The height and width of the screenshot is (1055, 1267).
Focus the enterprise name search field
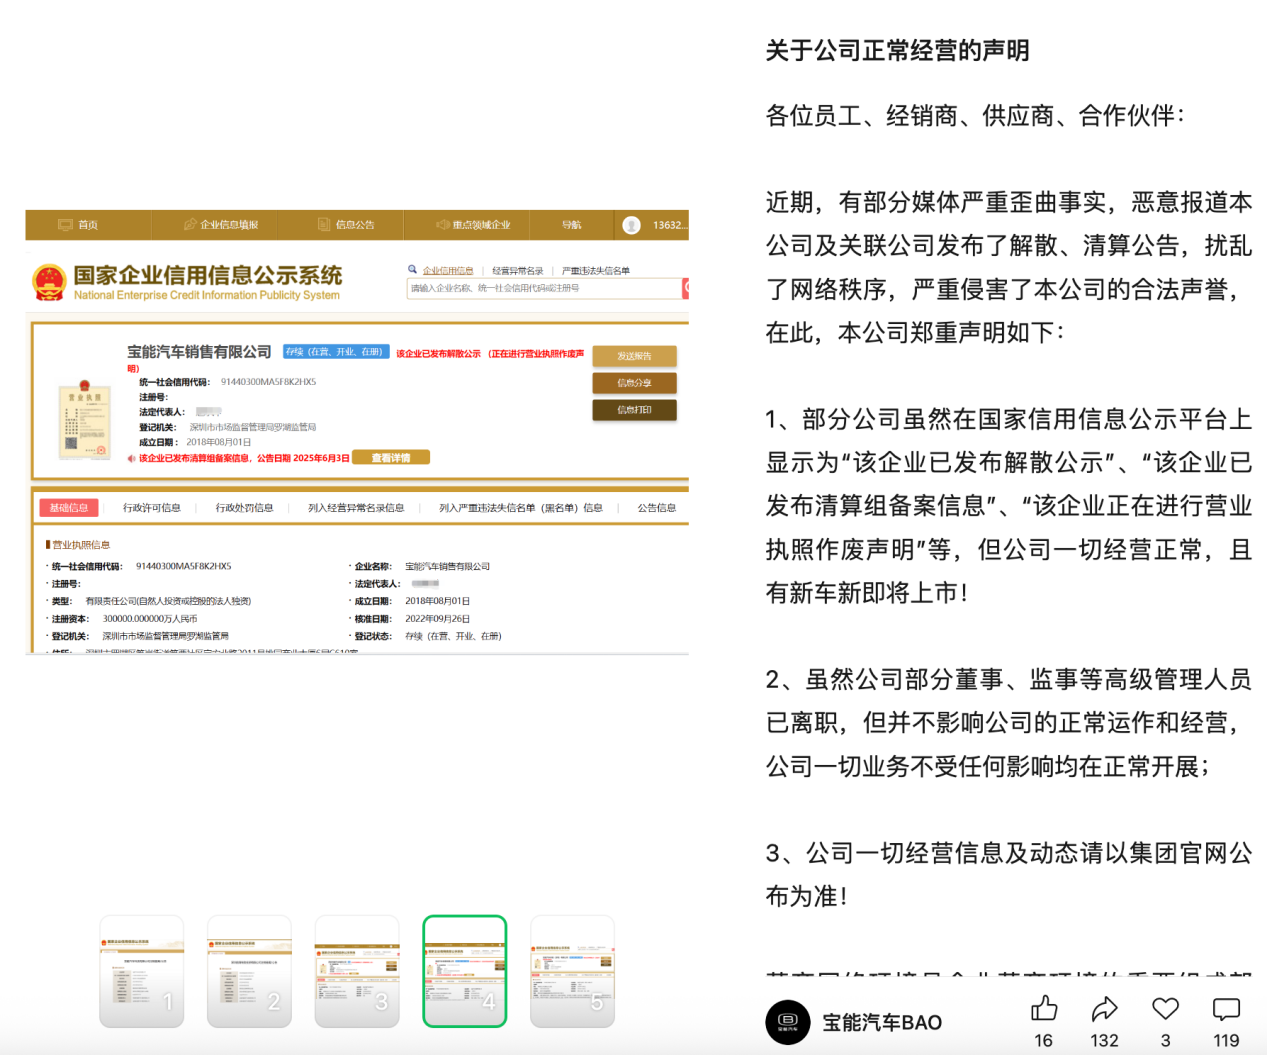click(544, 288)
